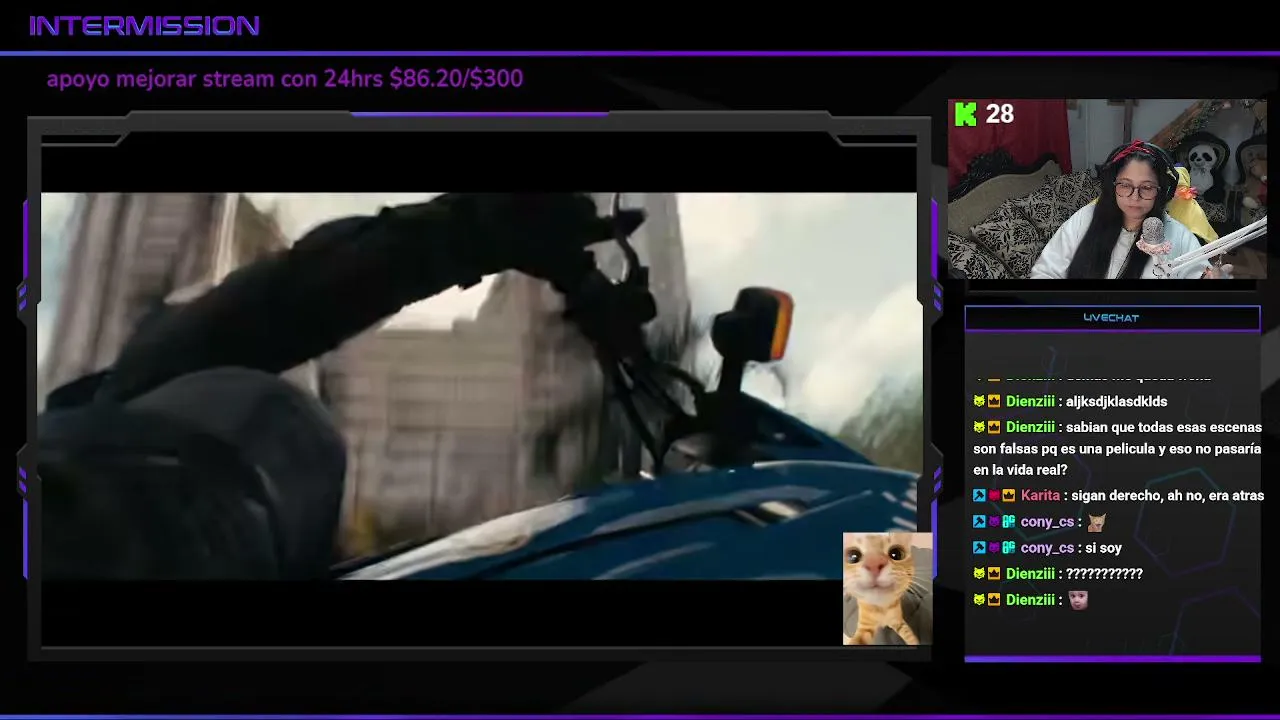Click the LIVECHAT panel header

1112,318
